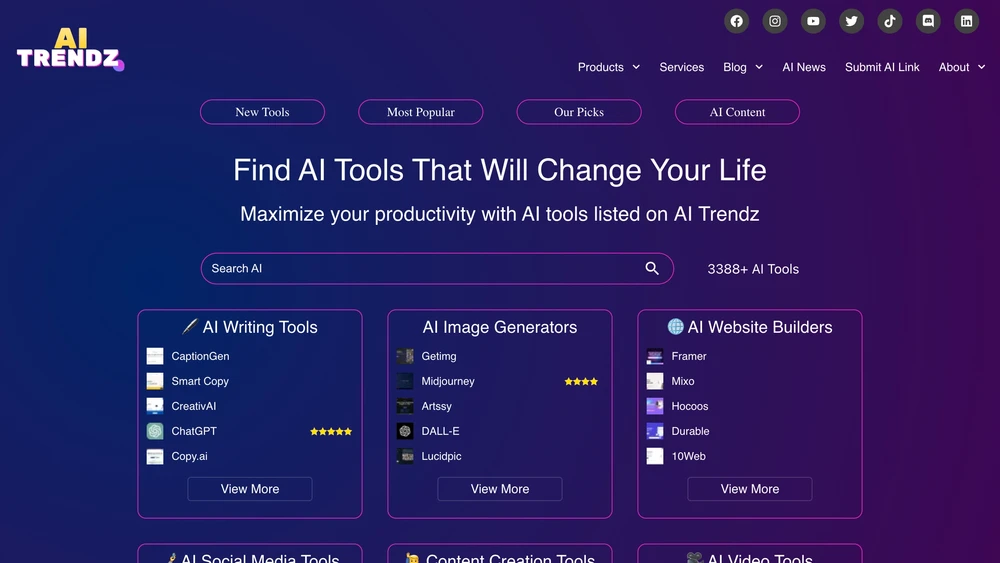Open the Framer tool link

(x=689, y=356)
